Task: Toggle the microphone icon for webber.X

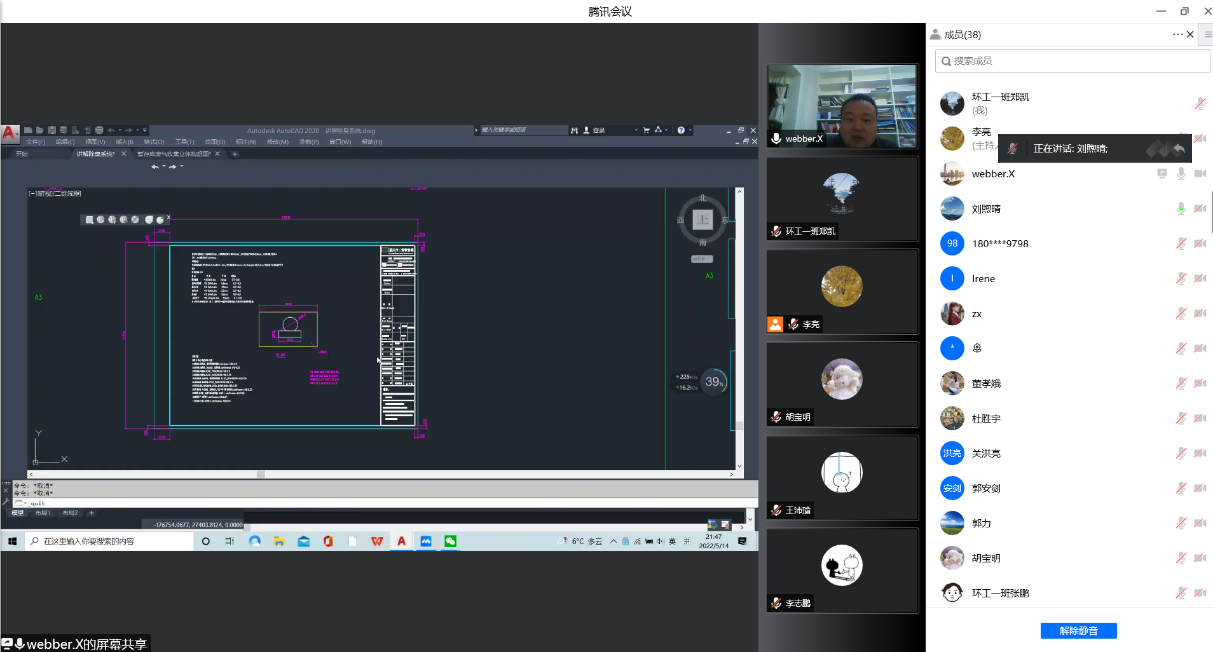Action: coord(1181,174)
